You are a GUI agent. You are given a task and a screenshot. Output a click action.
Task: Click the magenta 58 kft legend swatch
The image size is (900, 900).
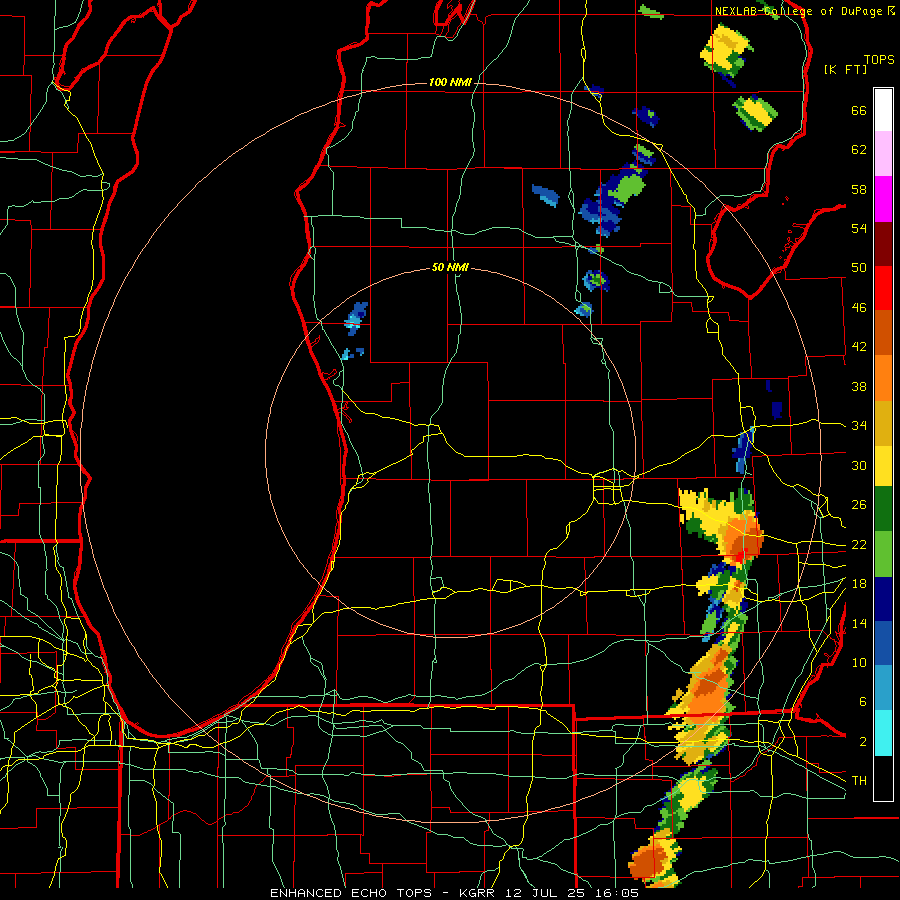(883, 199)
